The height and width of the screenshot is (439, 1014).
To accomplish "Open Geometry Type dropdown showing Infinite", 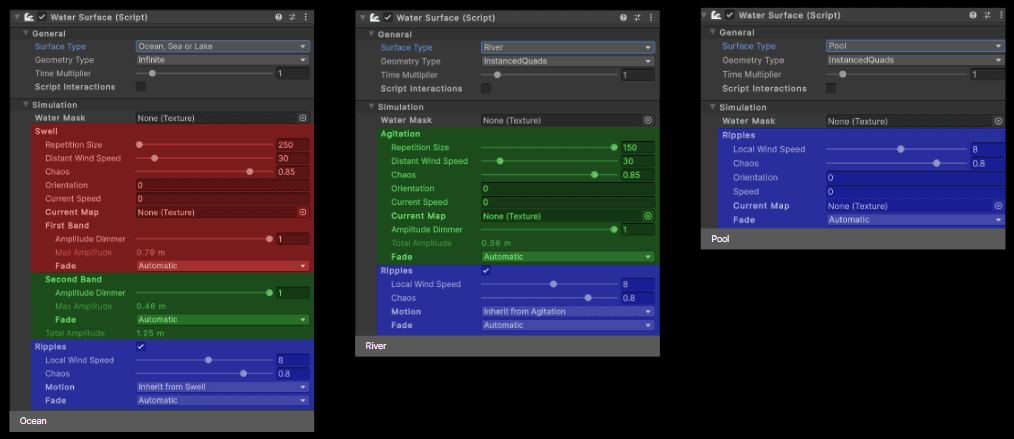I will click(223, 60).
